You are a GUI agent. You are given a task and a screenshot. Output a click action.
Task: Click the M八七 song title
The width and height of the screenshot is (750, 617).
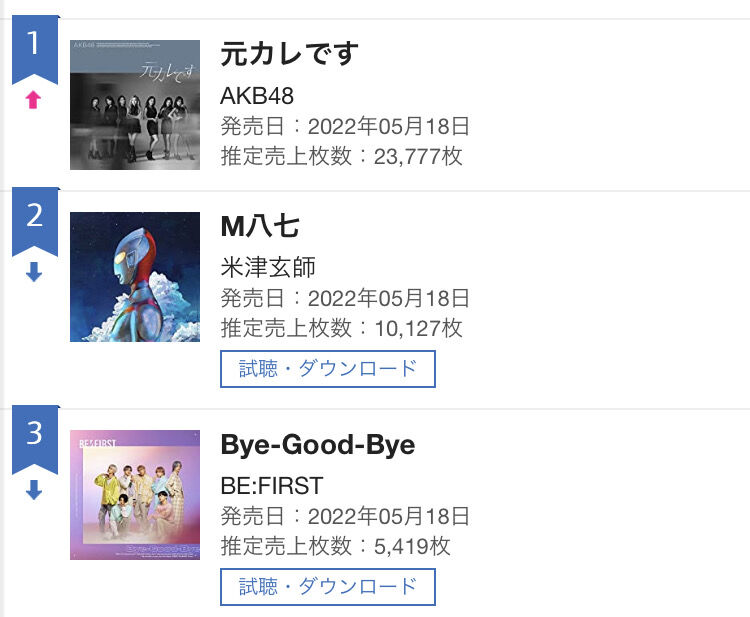click(x=260, y=226)
